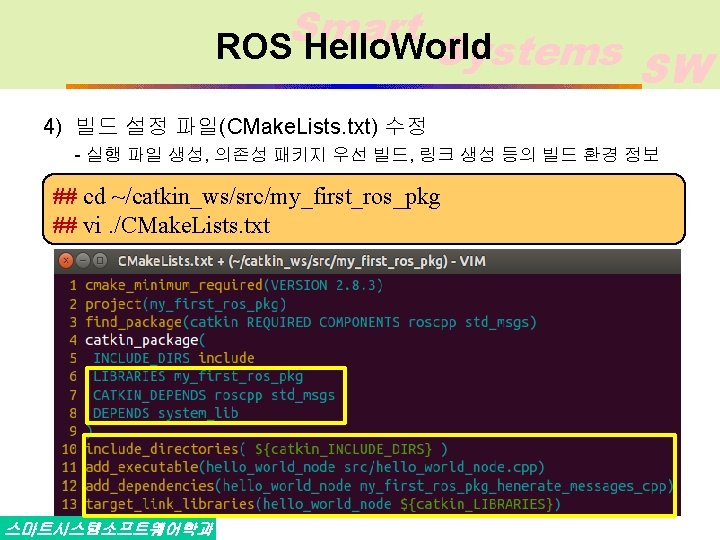Click the vi ./CMakeLists.txt command

(176, 225)
